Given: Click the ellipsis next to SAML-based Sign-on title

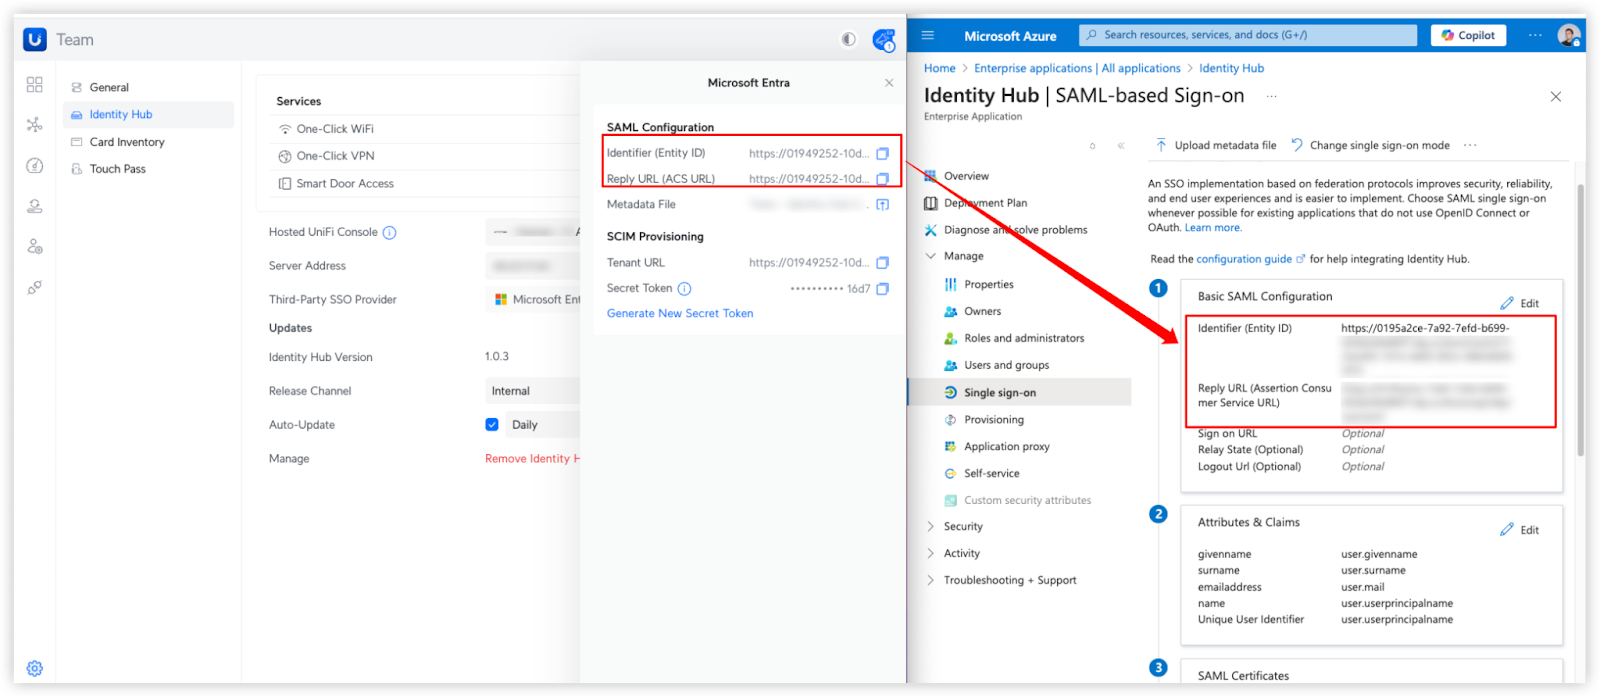Looking at the screenshot, I should [x=1272, y=96].
